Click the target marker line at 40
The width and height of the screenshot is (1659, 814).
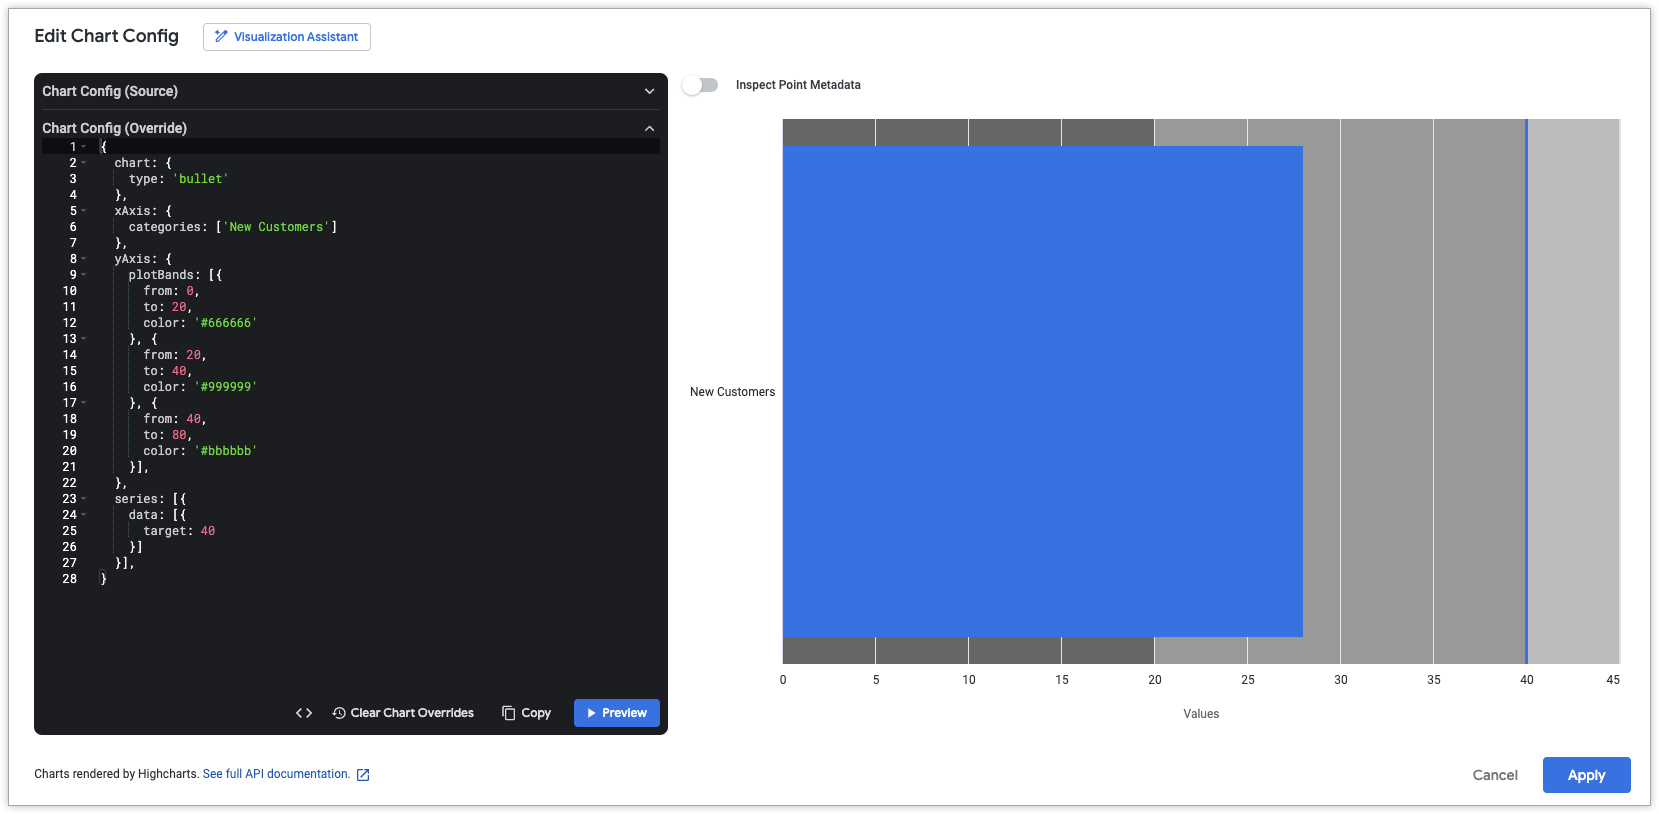click(x=1526, y=391)
